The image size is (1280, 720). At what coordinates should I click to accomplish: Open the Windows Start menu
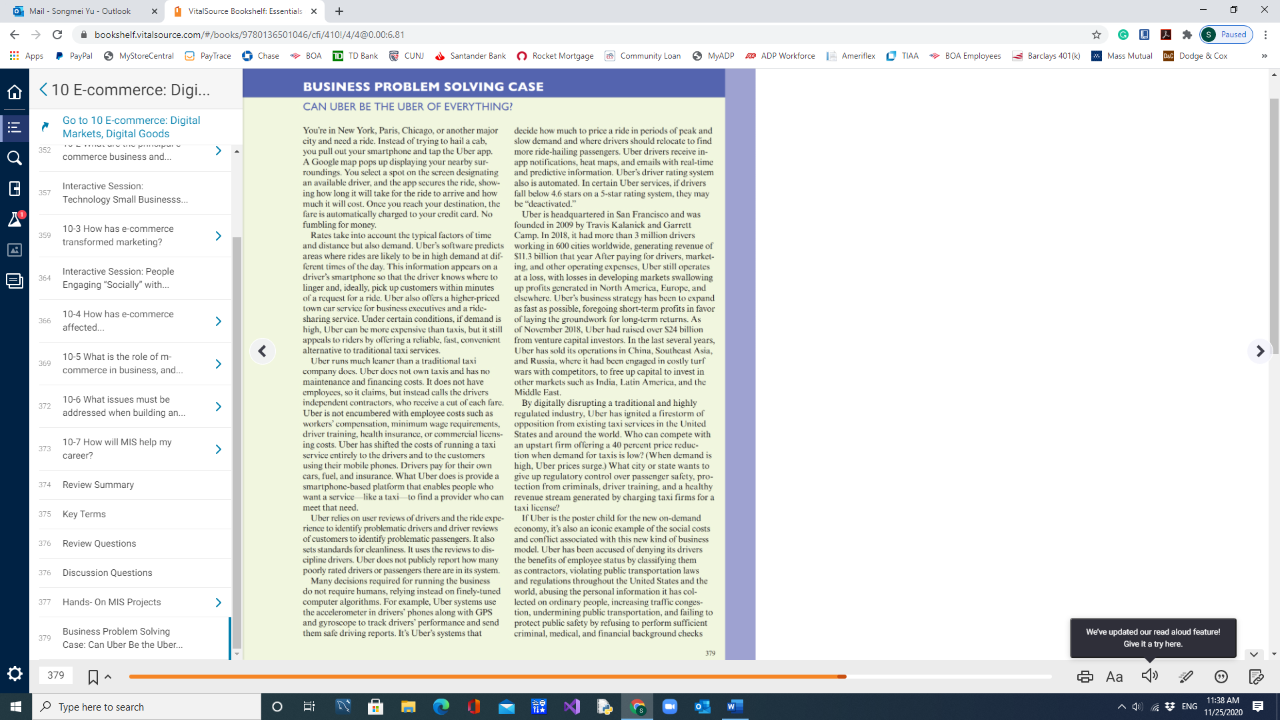coord(15,707)
